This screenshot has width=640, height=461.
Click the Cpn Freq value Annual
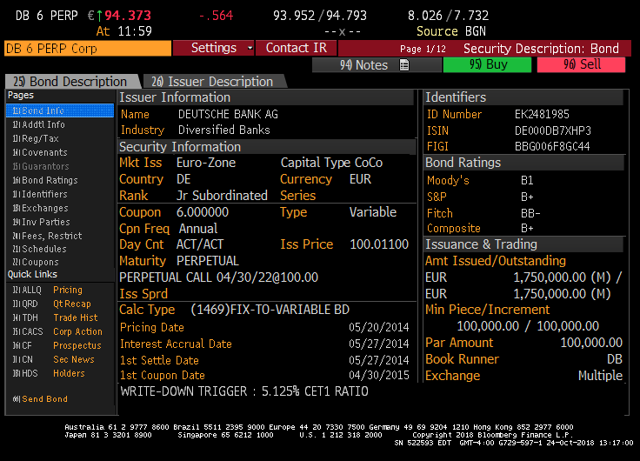click(198, 228)
